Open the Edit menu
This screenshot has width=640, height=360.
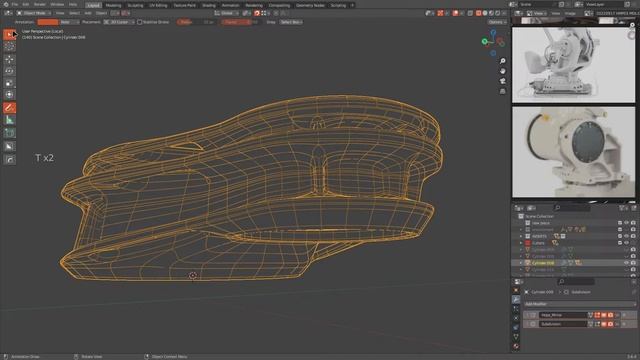(x=26, y=4)
